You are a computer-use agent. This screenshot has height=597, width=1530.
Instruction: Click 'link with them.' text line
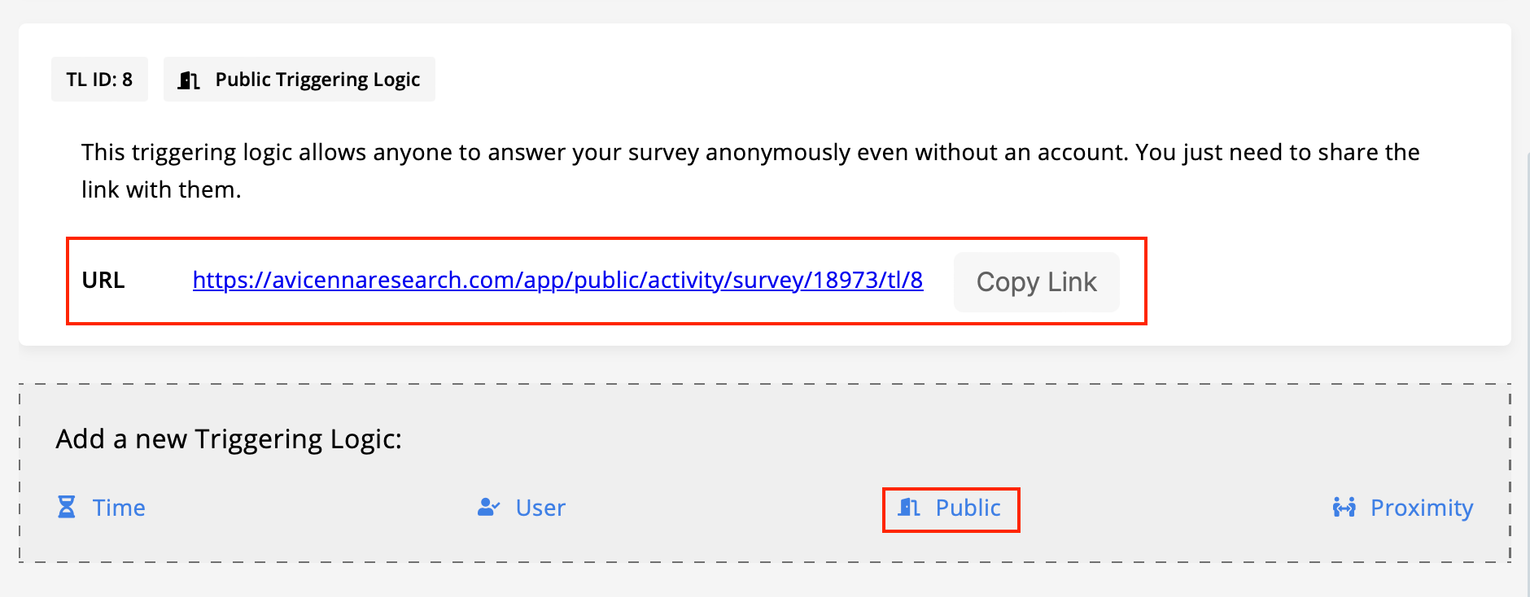click(x=161, y=189)
